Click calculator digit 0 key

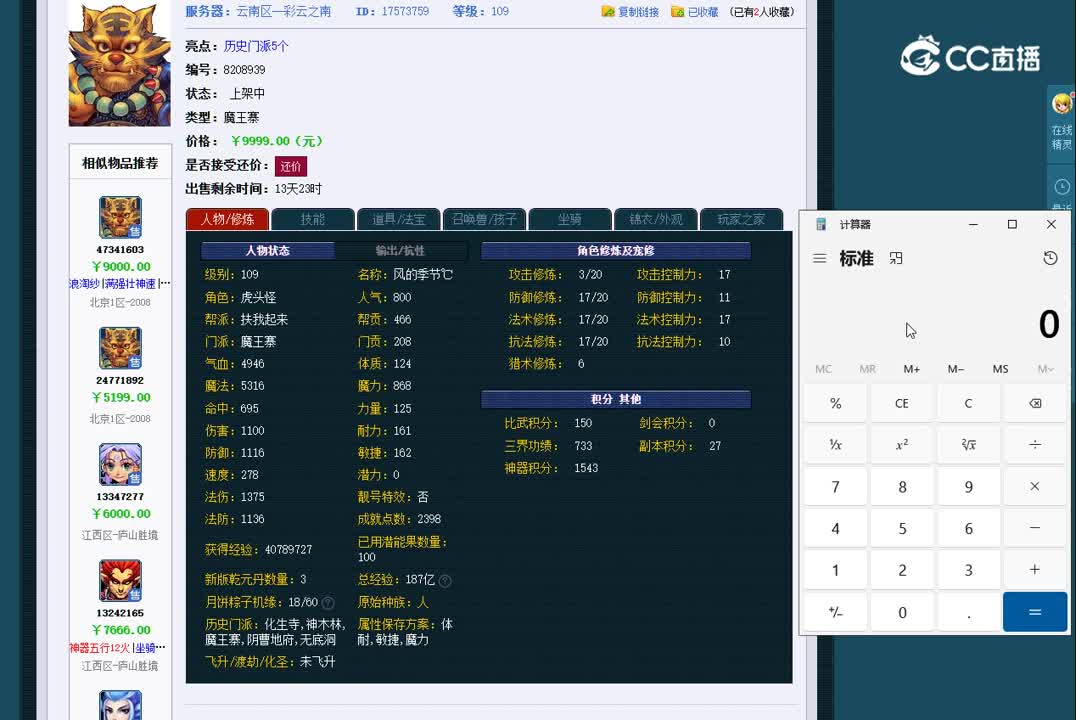[902, 612]
